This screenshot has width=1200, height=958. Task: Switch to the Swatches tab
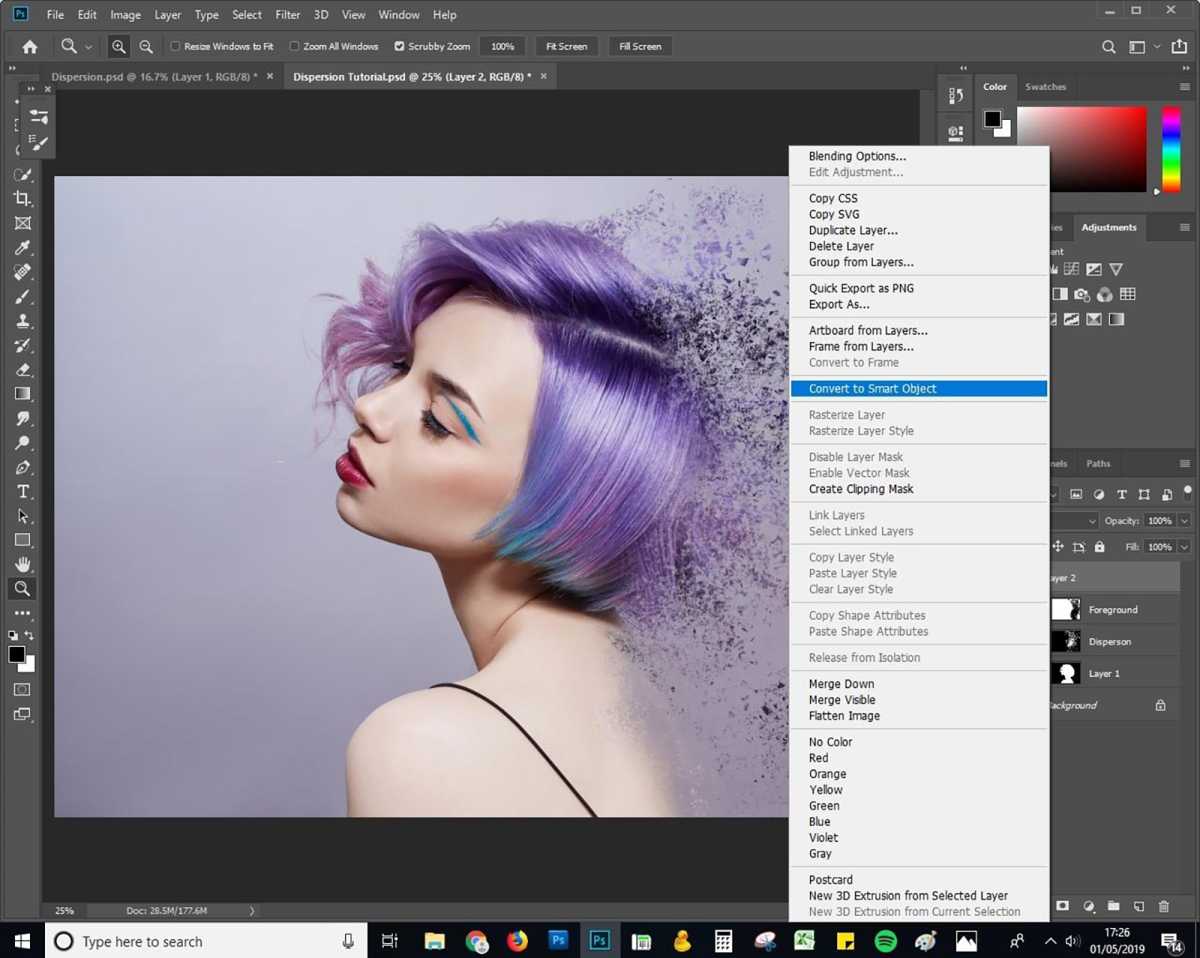pyautogui.click(x=1045, y=87)
